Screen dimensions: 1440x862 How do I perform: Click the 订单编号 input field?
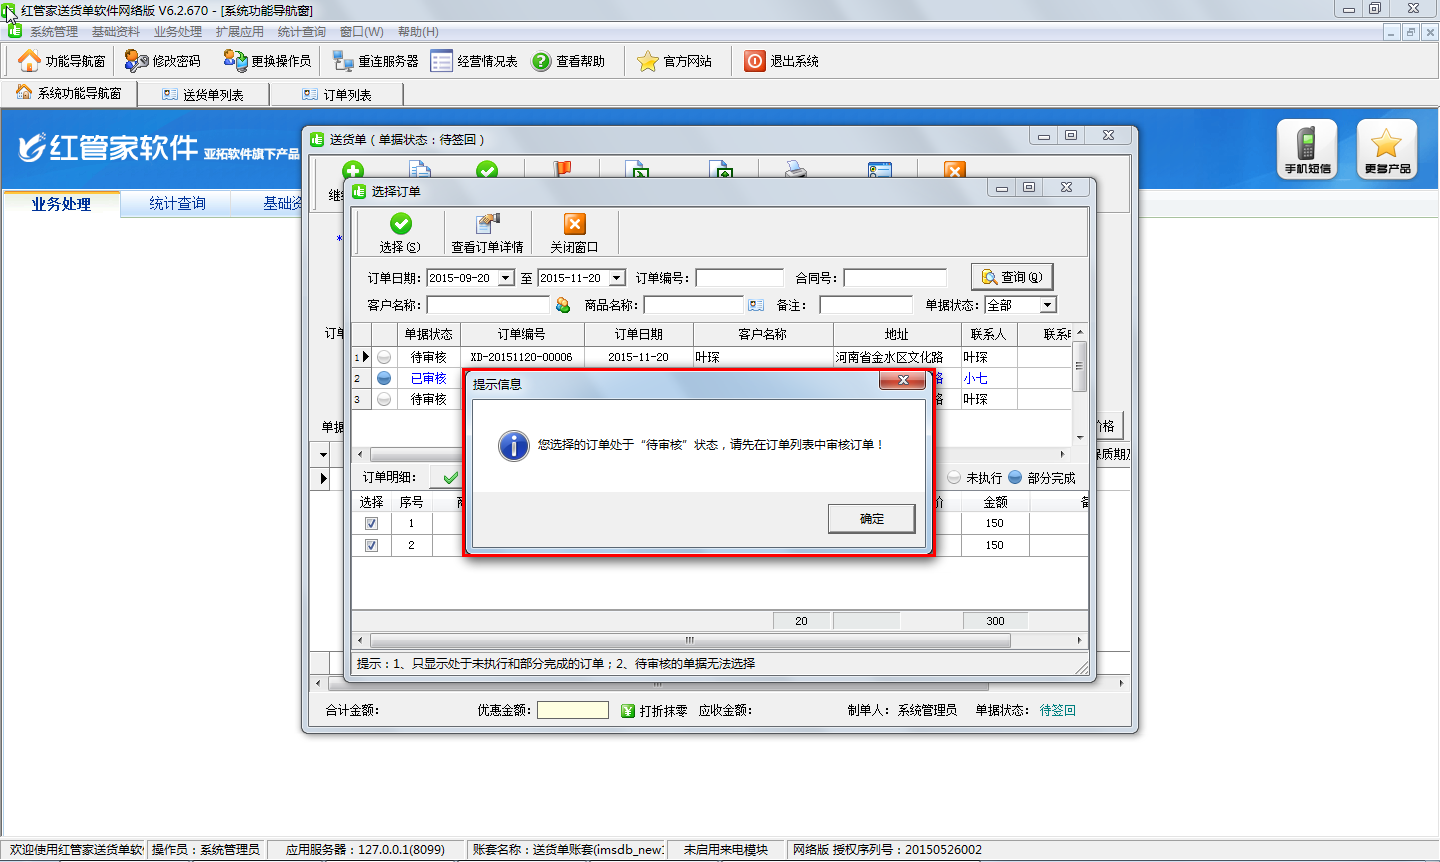click(739, 278)
